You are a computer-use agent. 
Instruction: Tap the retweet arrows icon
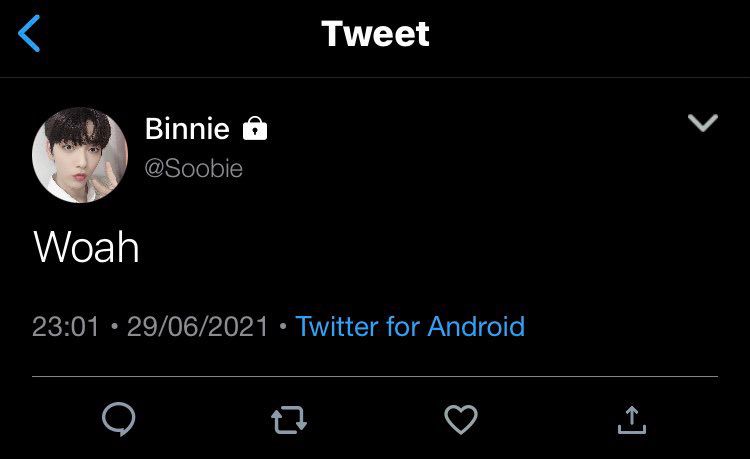tap(289, 421)
